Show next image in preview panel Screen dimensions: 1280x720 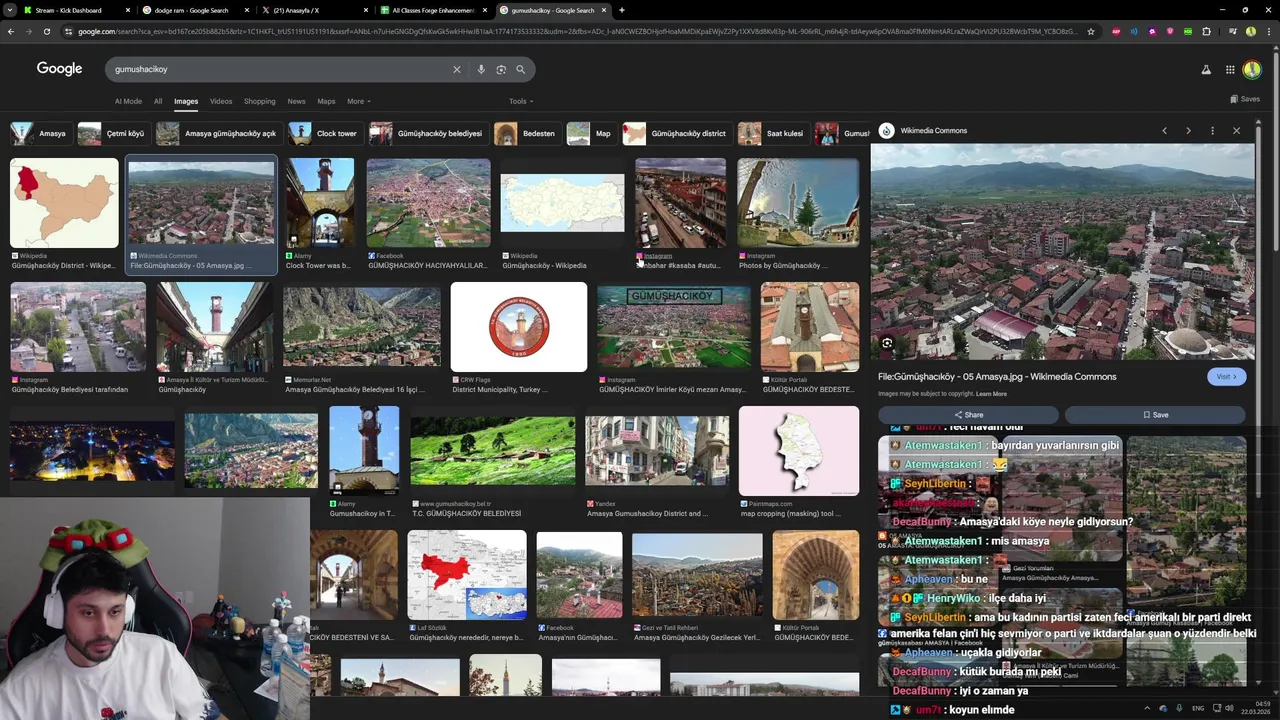tap(1188, 131)
